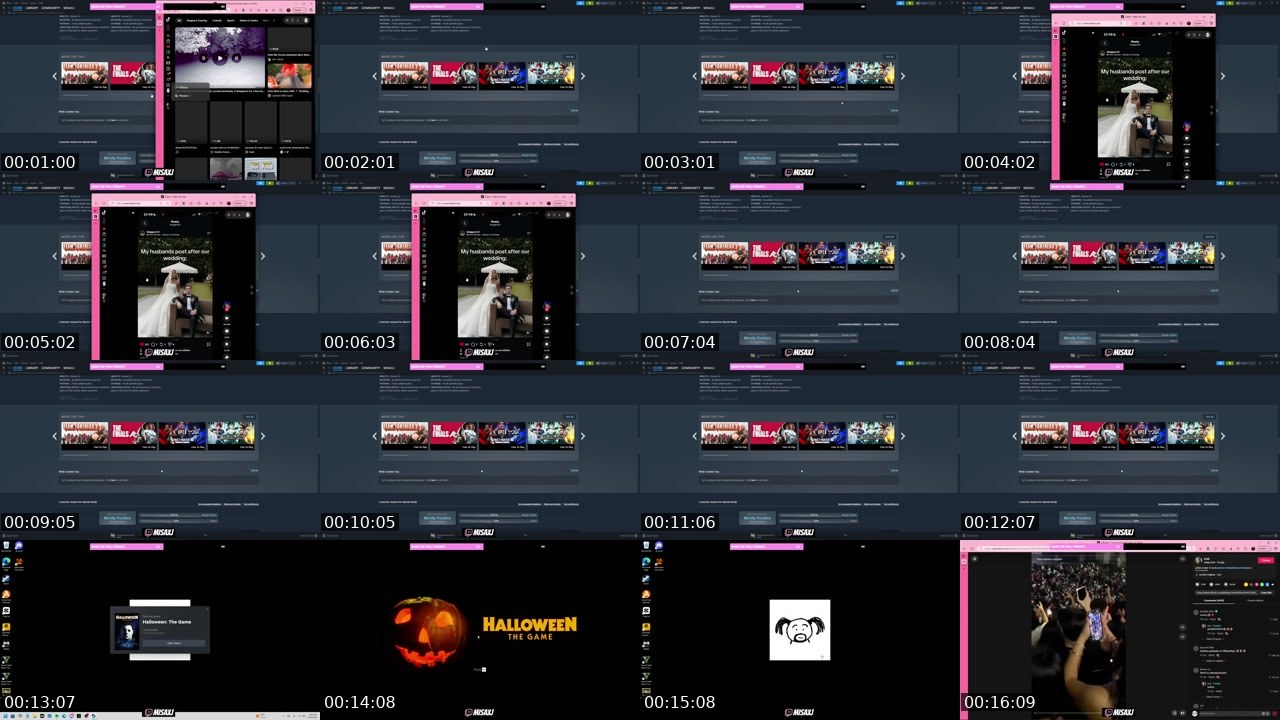
Task: Click "Mostly Positive" review summary in 00:02:01 frame
Action: 437,158
